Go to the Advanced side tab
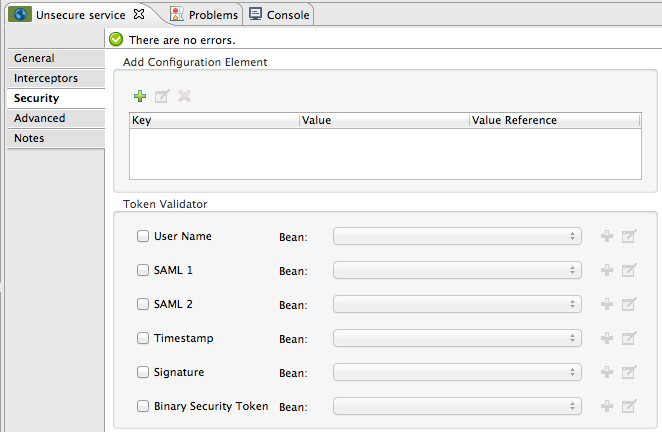Viewport: 662px width, 432px height. point(40,118)
